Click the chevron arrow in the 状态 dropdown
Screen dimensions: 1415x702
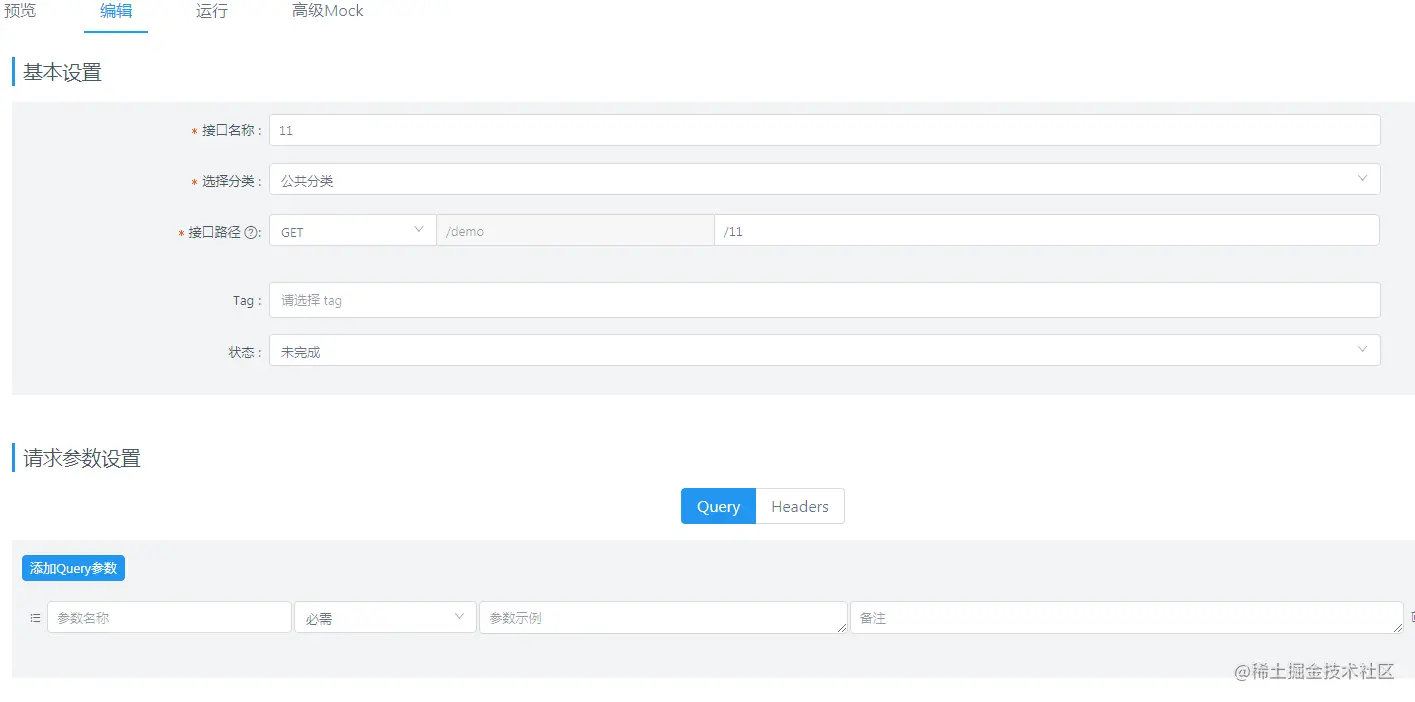1362,349
